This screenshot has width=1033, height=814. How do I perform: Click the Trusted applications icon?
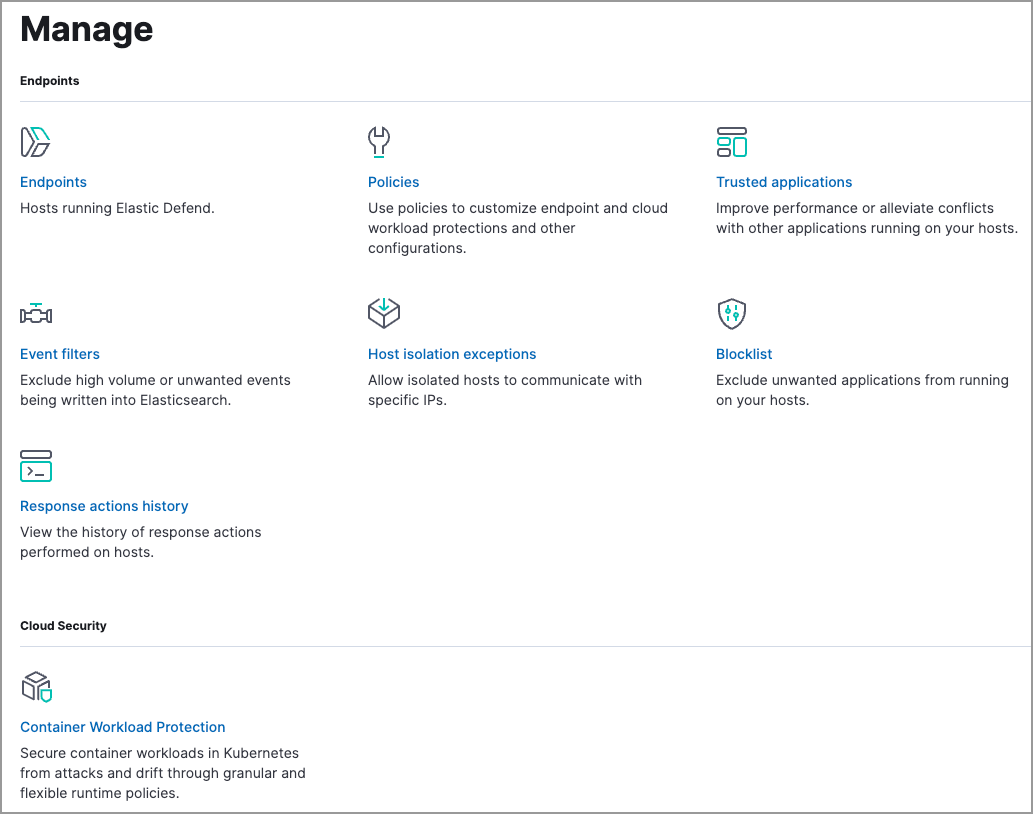pos(730,141)
